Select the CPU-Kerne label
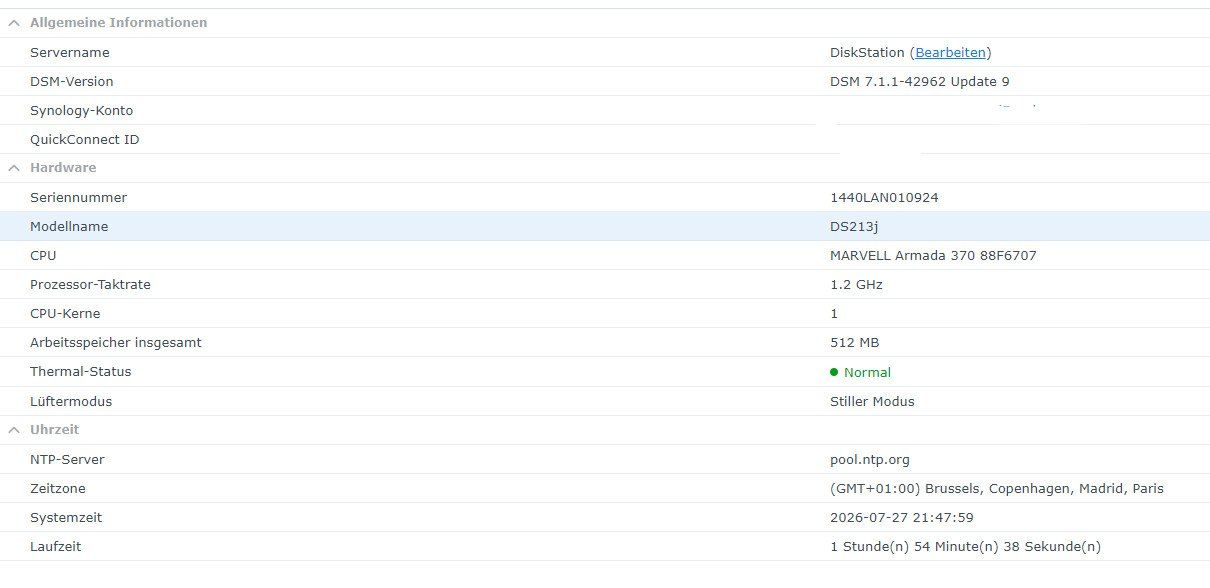Screen dimensions: 1210x588 point(65,314)
